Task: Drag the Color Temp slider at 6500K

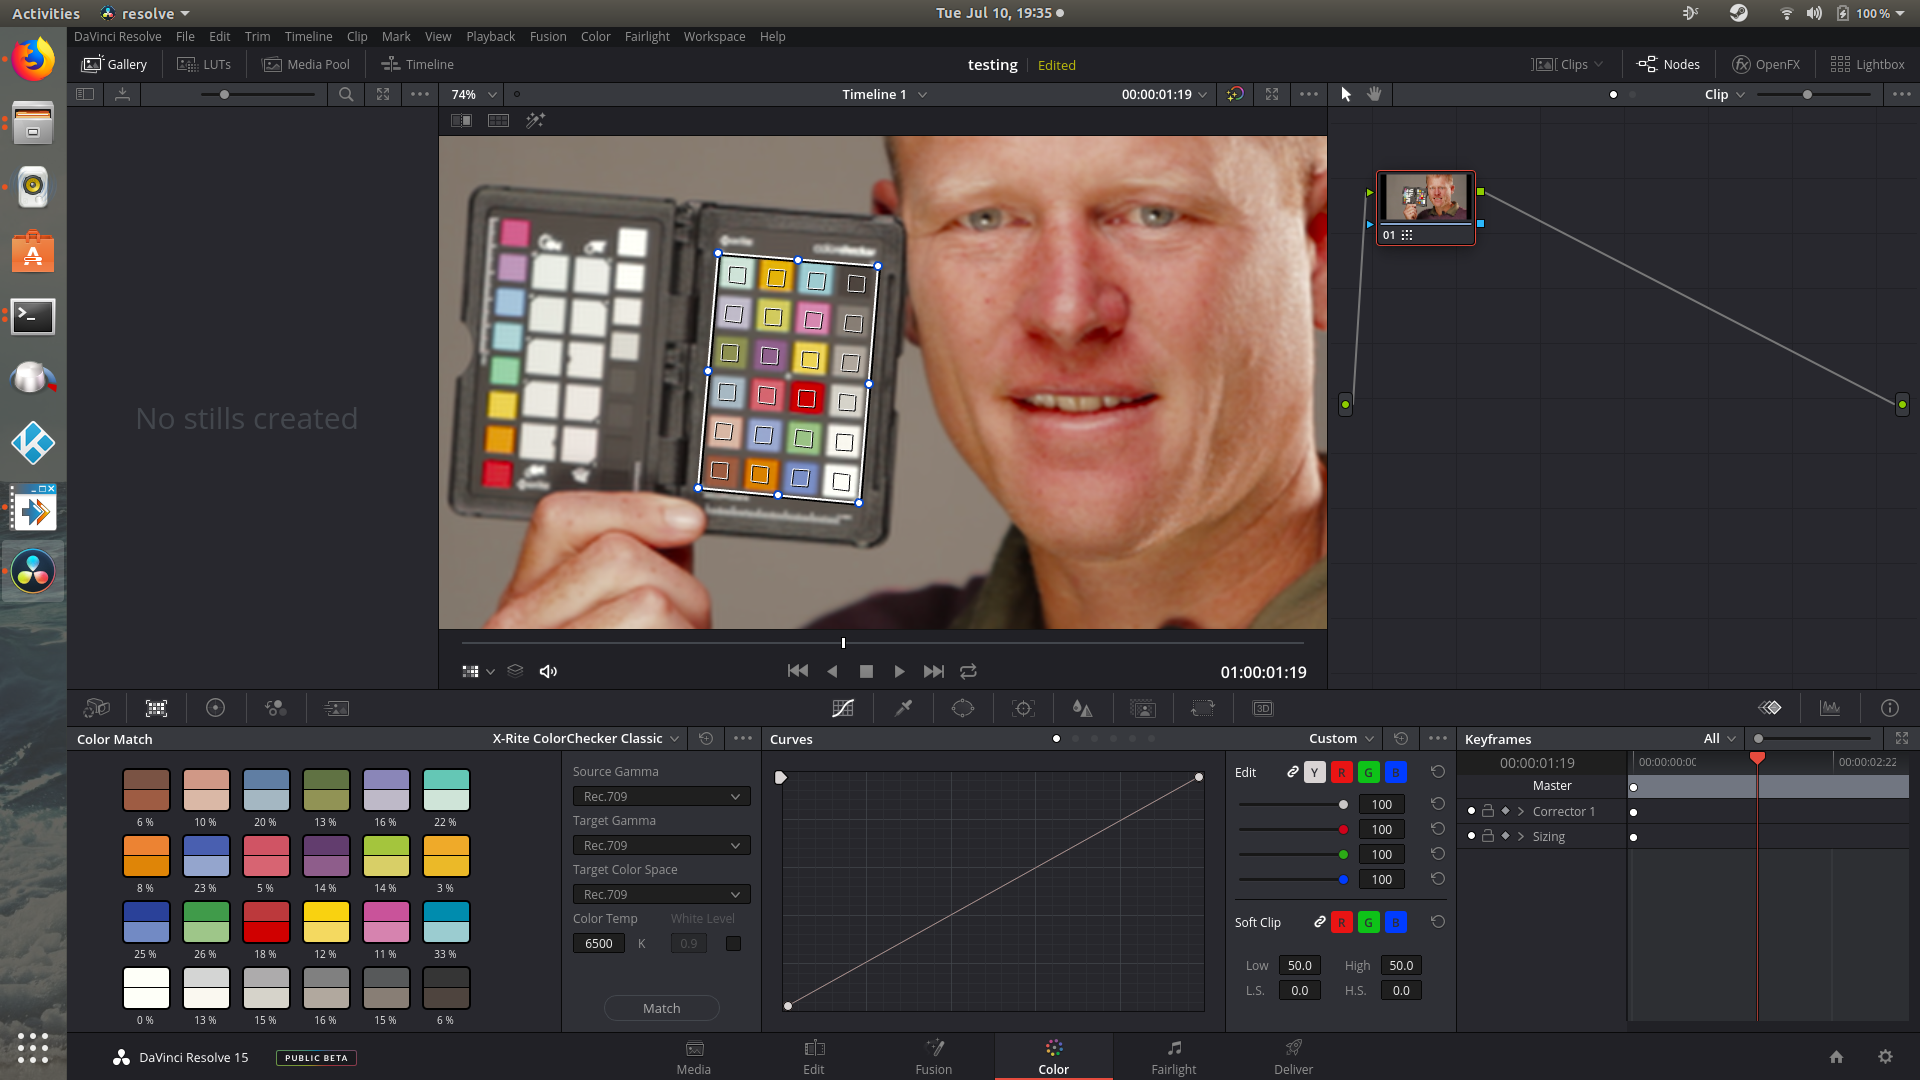Action: coord(599,943)
